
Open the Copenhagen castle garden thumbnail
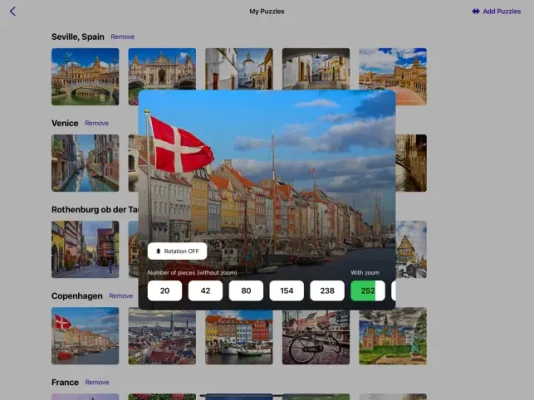point(393,336)
